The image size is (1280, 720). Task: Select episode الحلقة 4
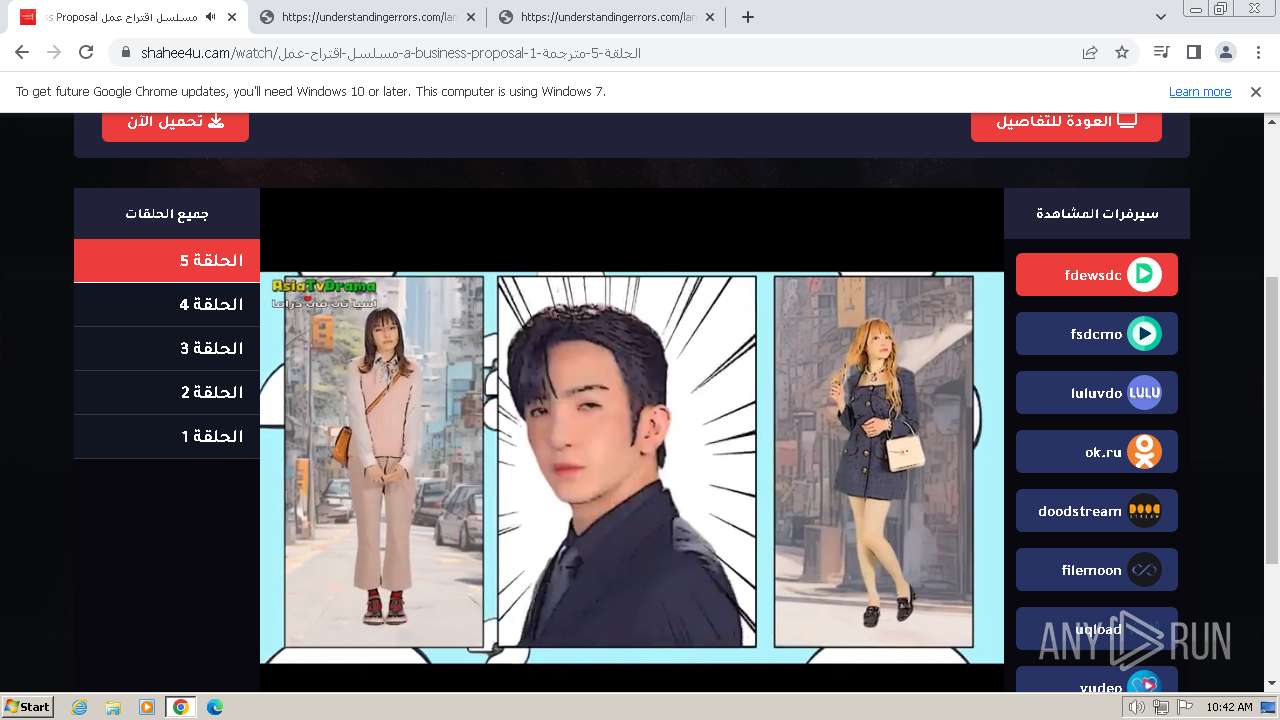pyautogui.click(x=167, y=304)
